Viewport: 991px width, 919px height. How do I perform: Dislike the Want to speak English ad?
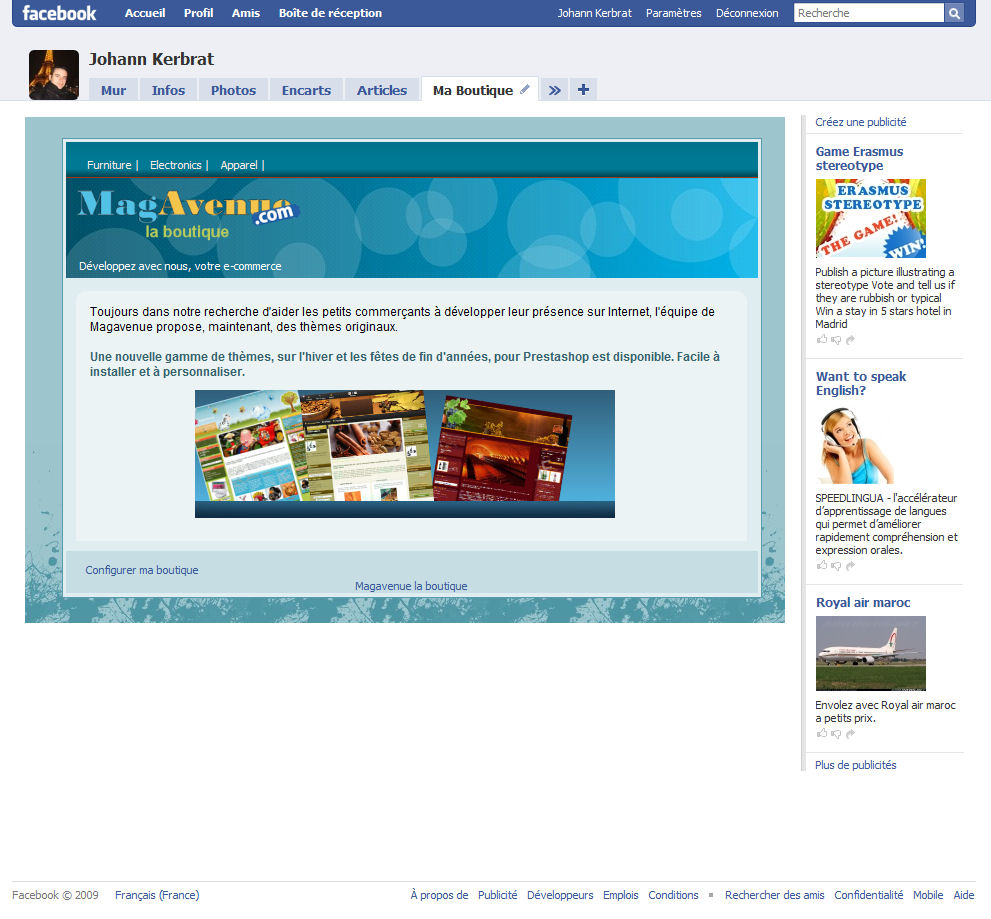836,566
